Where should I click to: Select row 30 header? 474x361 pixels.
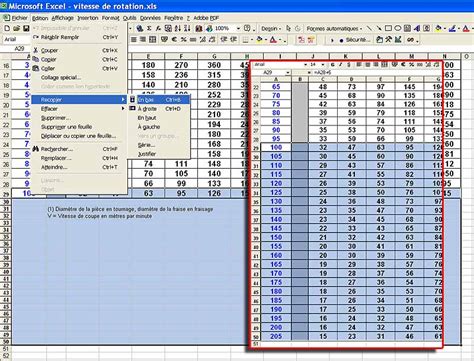click(x=6, y=202)
